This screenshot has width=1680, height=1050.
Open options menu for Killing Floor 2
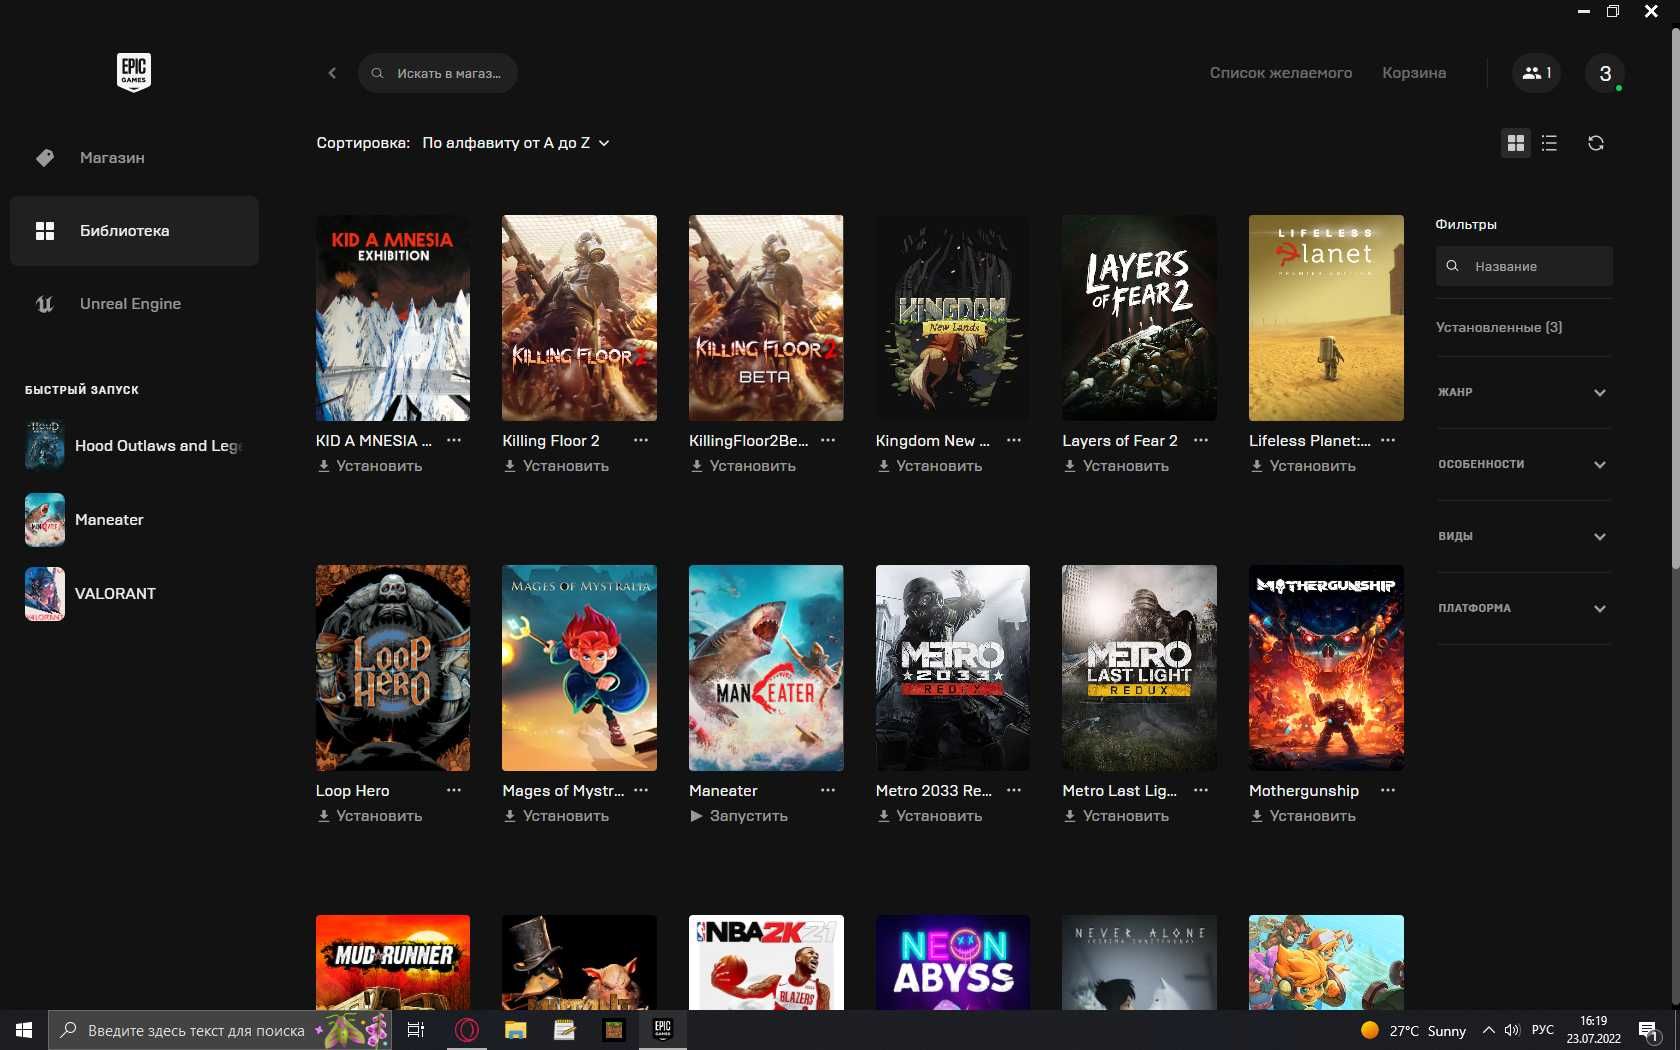[641, 440]
